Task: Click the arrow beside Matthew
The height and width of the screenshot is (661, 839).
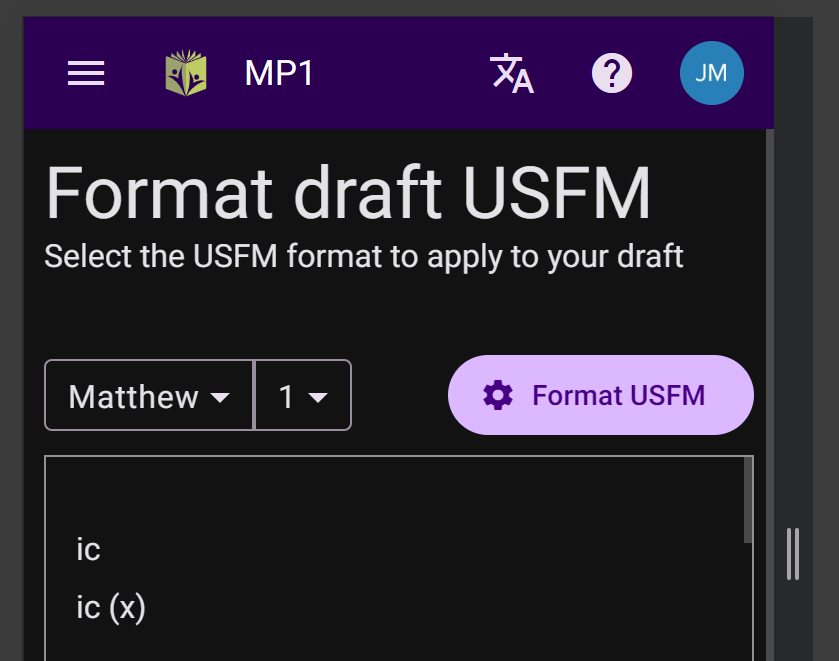Action: [x=220, y=397]
